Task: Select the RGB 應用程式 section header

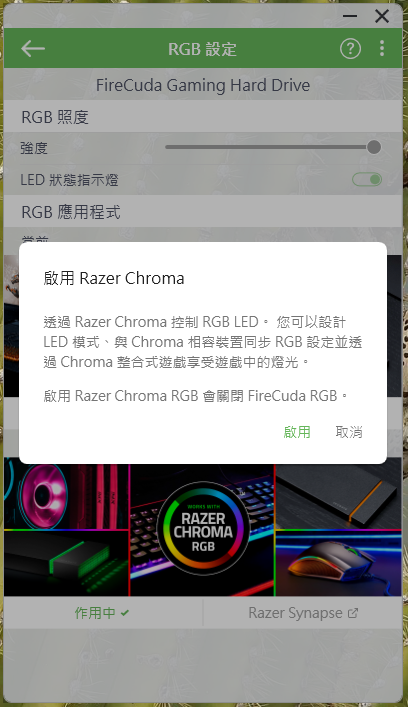Action: [203, 211]
